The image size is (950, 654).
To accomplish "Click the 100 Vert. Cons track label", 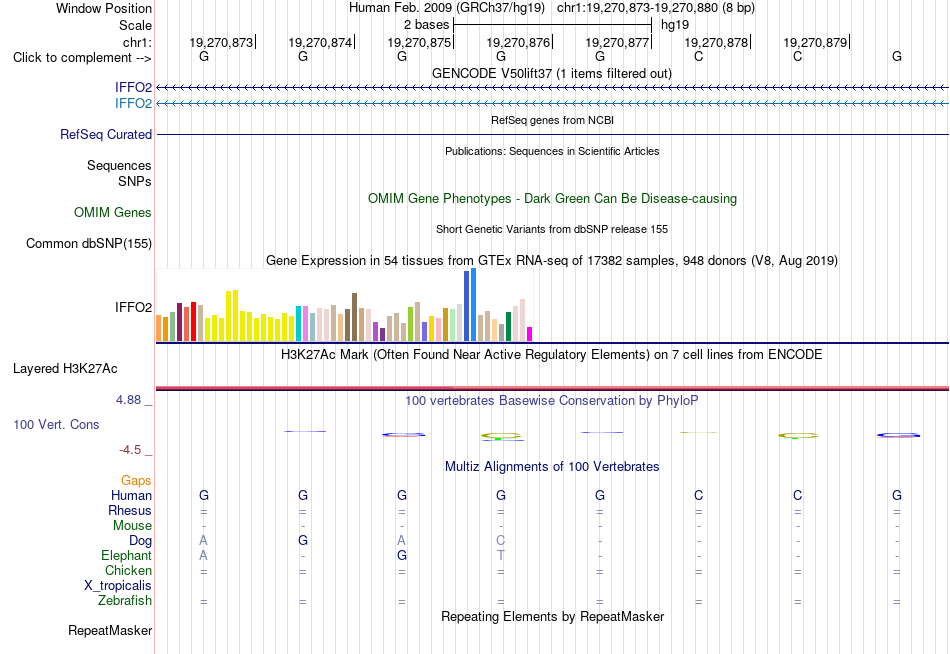I will (x=56, y=424).
